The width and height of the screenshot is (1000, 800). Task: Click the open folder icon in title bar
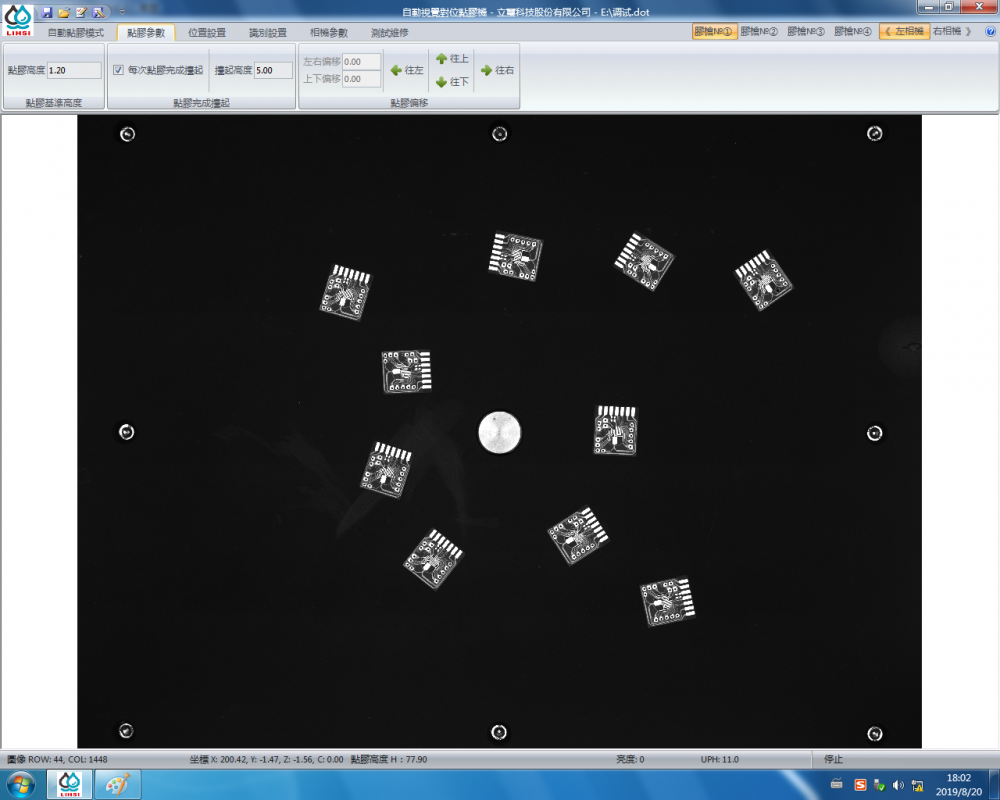(x=63, y=12)
